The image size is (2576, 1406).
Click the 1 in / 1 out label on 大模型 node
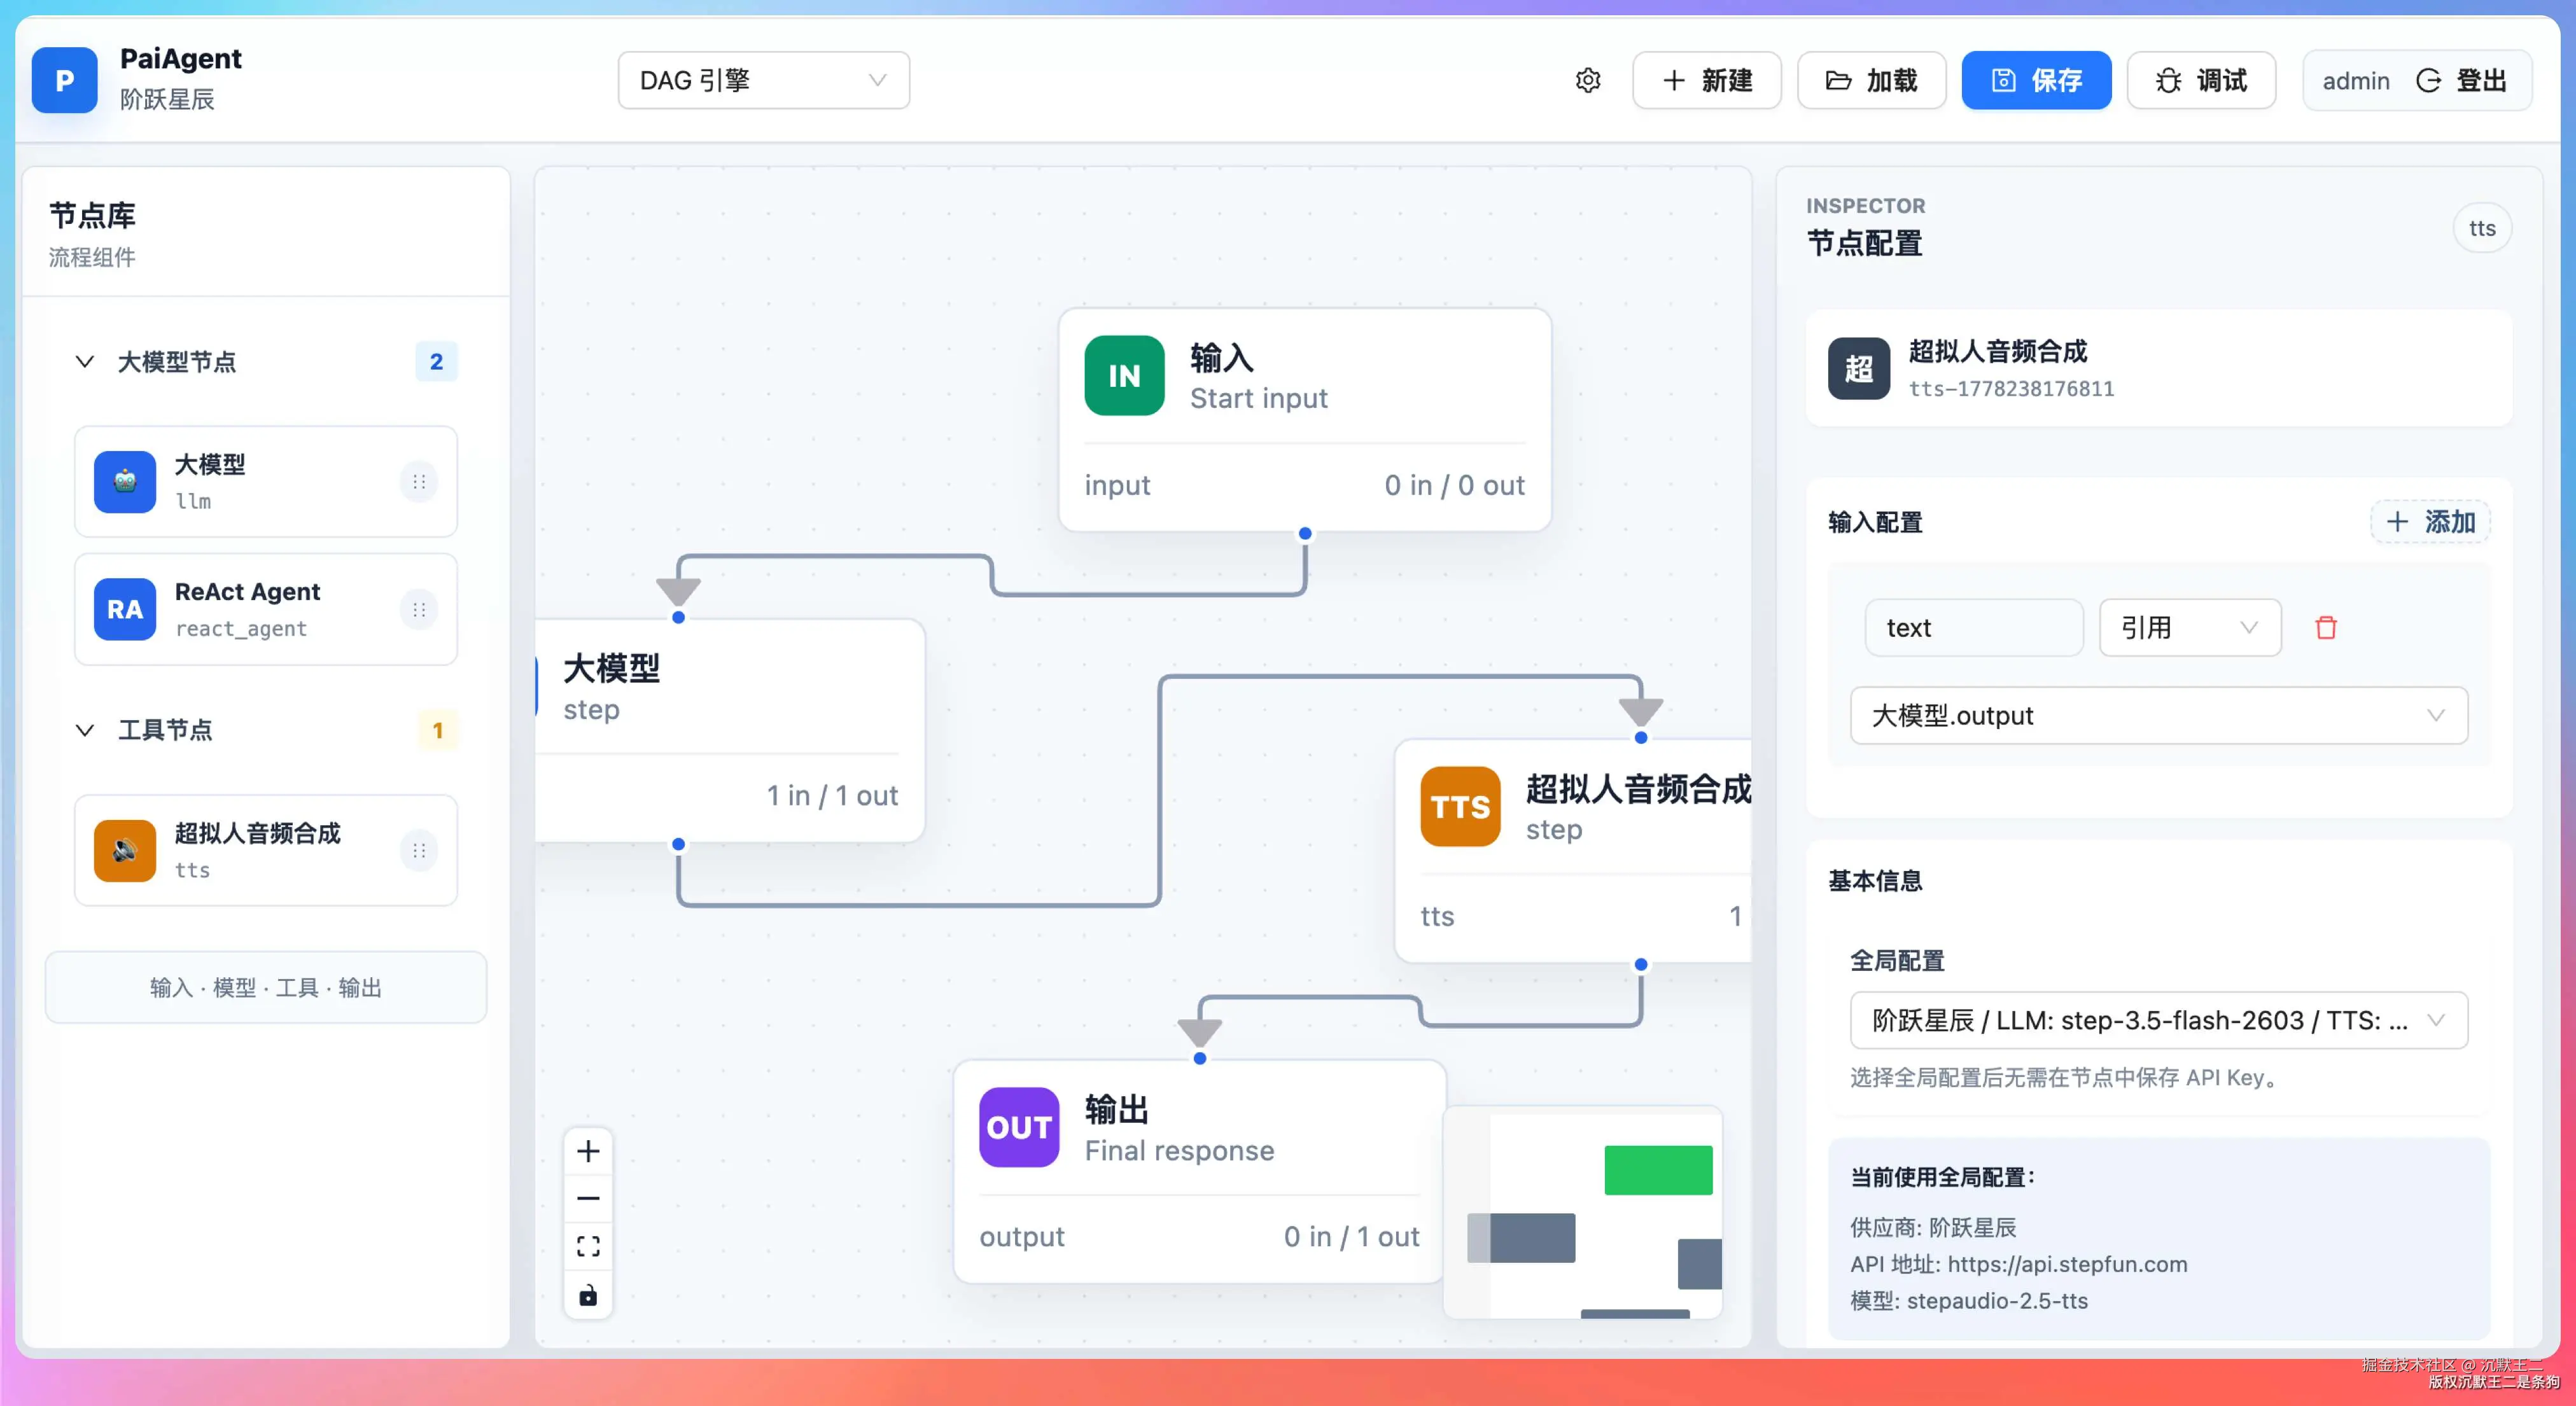(832, 795)
